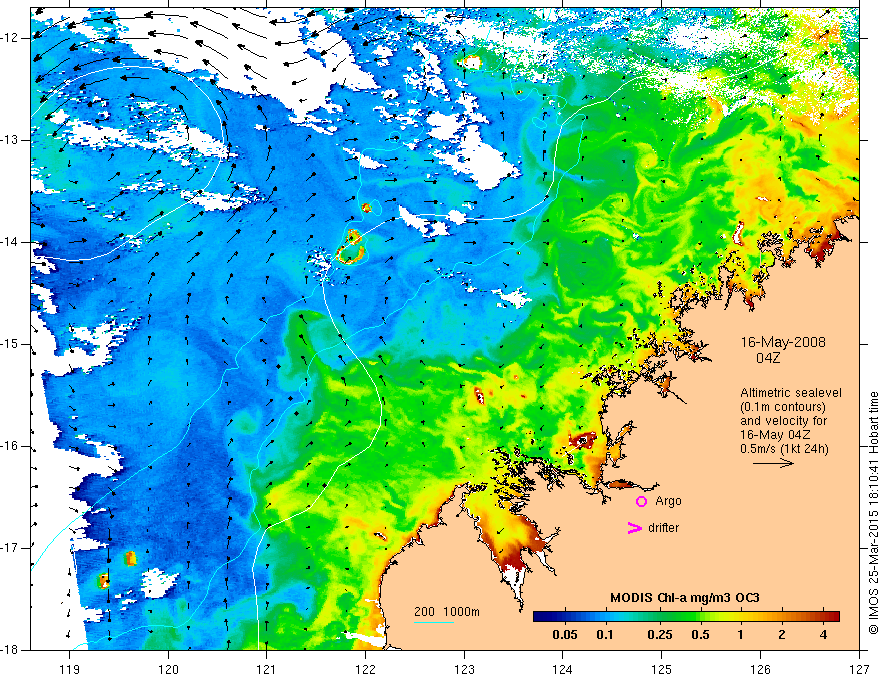The height and width of the screenshot is (680, 880).
Task: Click the latitude -12 axis label
Action: pos(11,38)
